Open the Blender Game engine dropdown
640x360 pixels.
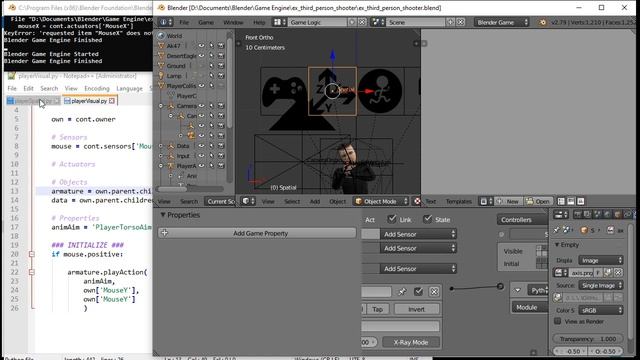pyautogui.click(x=501, y=22)
